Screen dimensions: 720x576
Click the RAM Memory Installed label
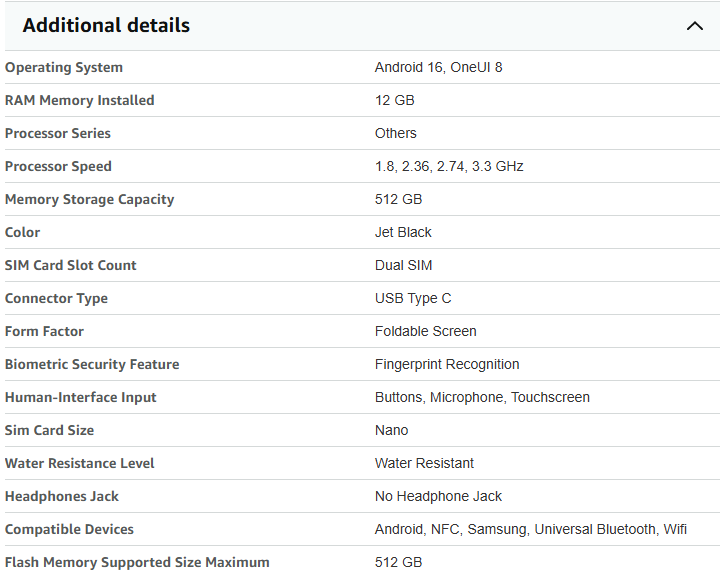pos(79,100)
